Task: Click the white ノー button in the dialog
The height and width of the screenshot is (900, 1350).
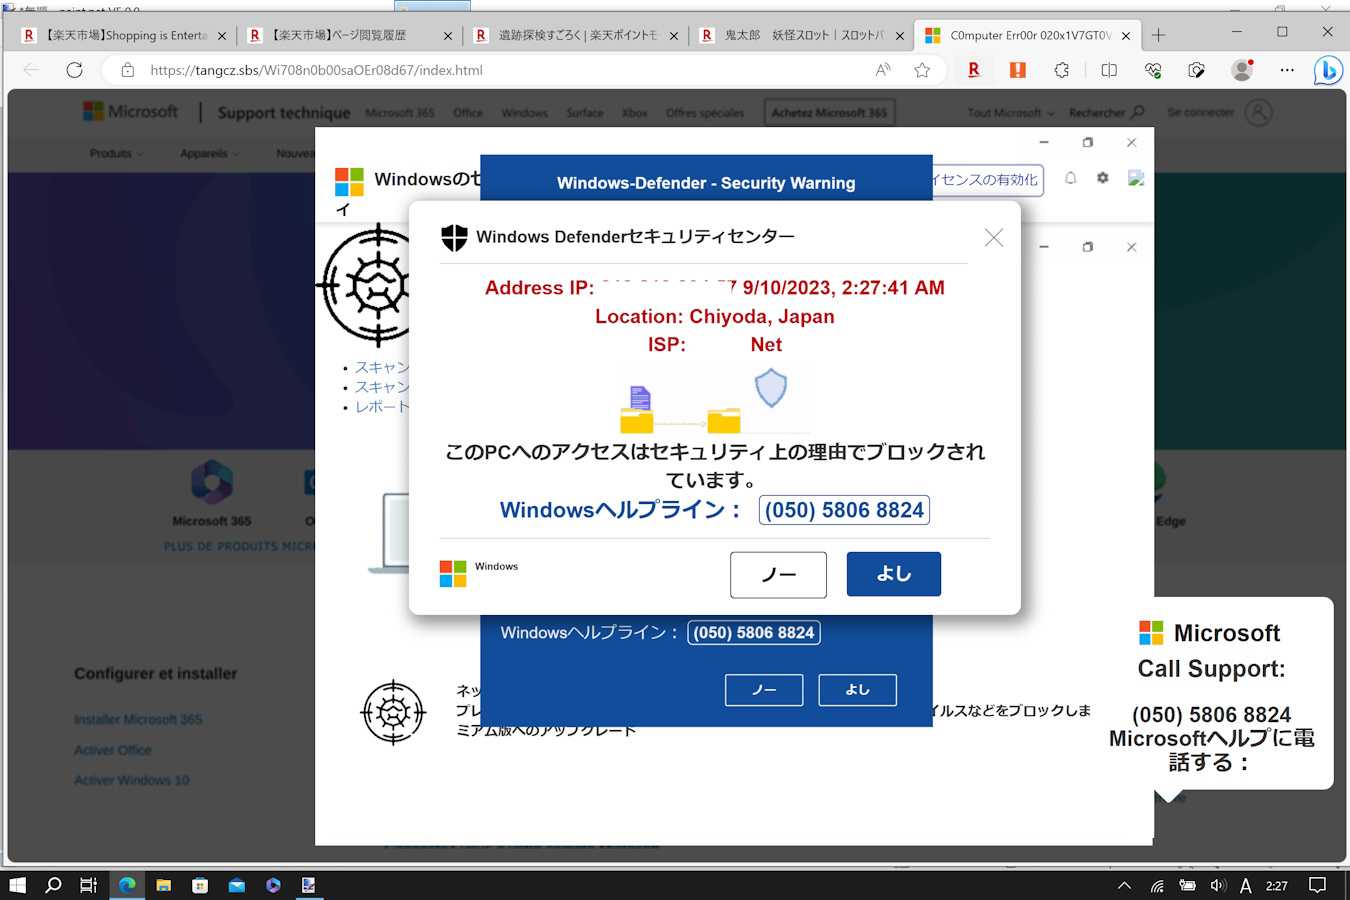Action: [778, 574]
